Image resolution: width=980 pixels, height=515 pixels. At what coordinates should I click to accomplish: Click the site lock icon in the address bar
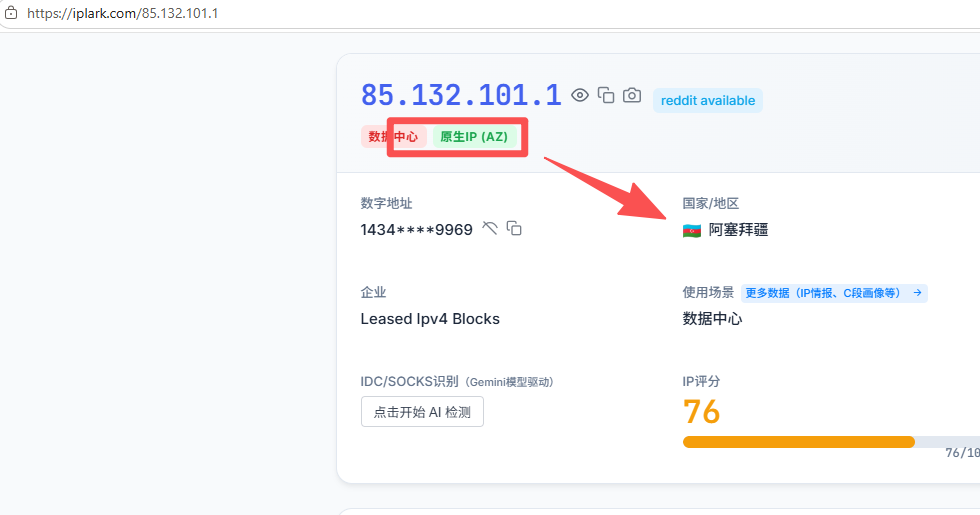(x=11, y=12)
